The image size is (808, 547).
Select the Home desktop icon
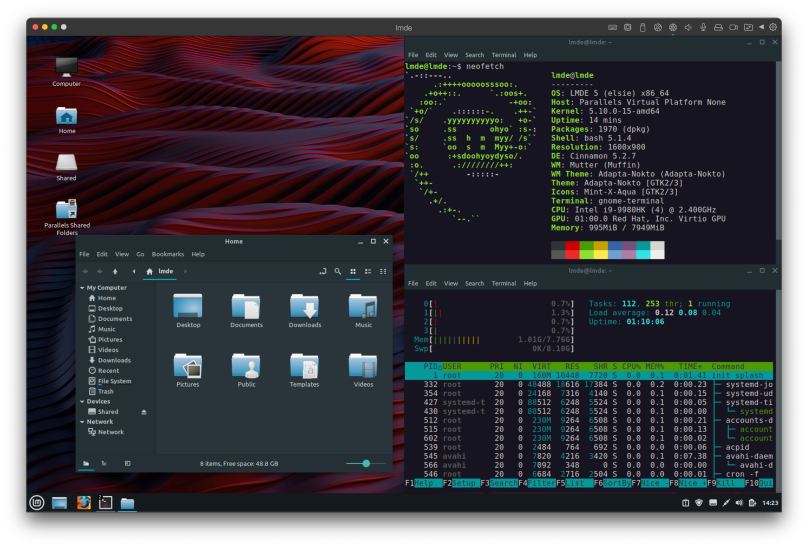(66, 120)
